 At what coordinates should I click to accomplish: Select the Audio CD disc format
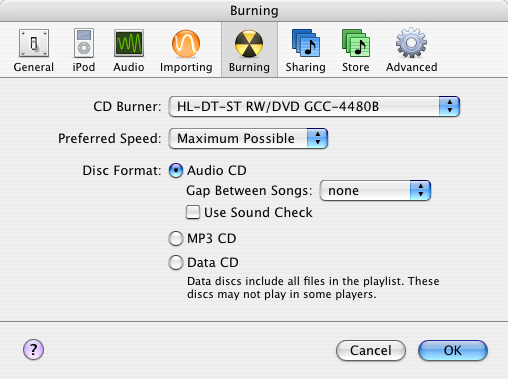pyautogui.click(x=176, y=171)
